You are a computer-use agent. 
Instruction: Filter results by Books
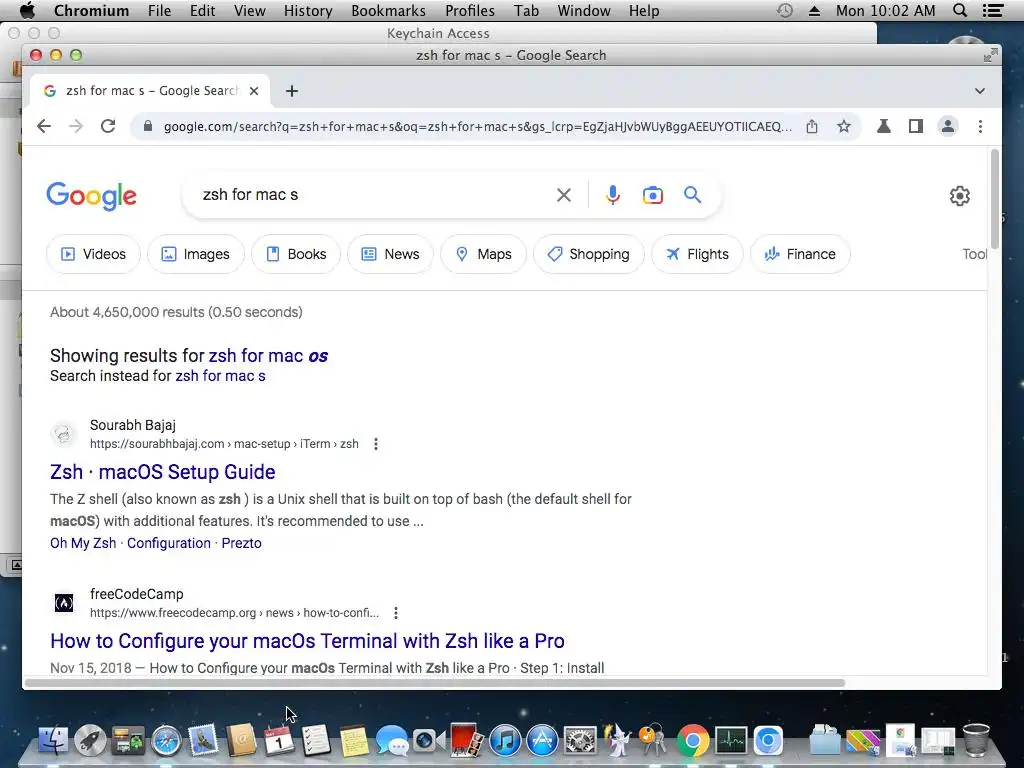click(296, 254)
